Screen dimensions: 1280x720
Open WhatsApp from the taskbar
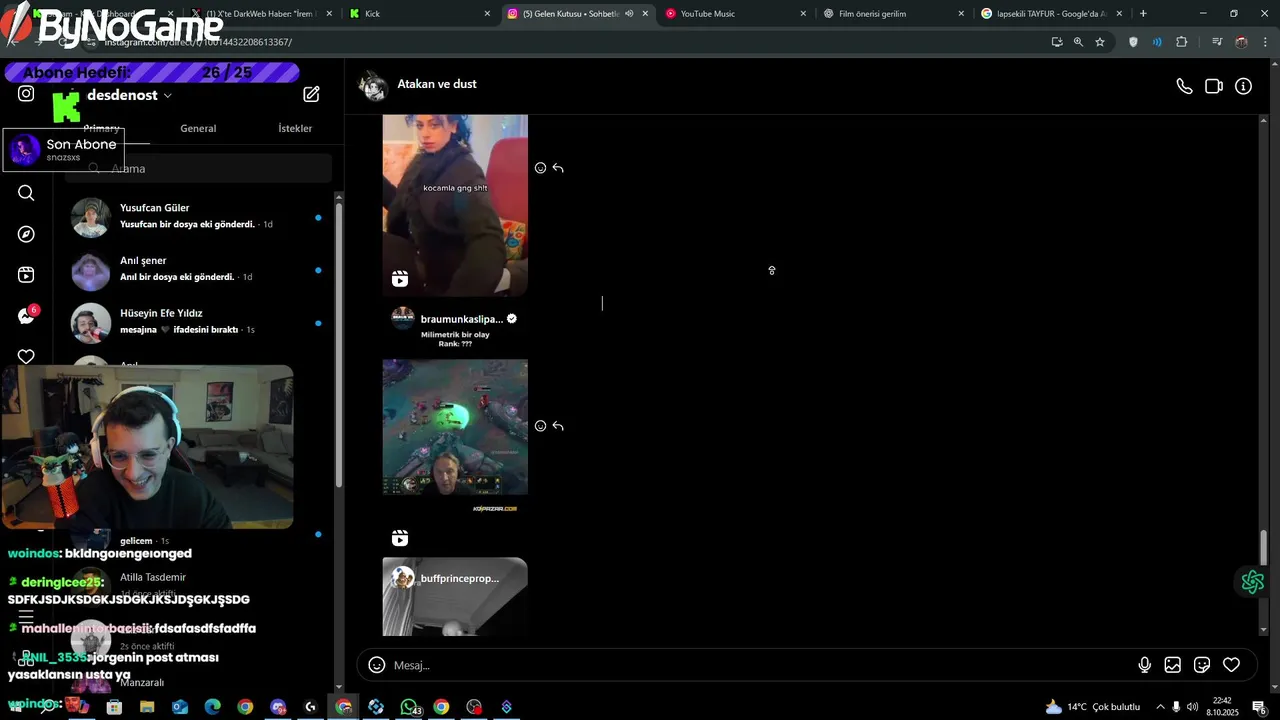[x=409, y=707]
